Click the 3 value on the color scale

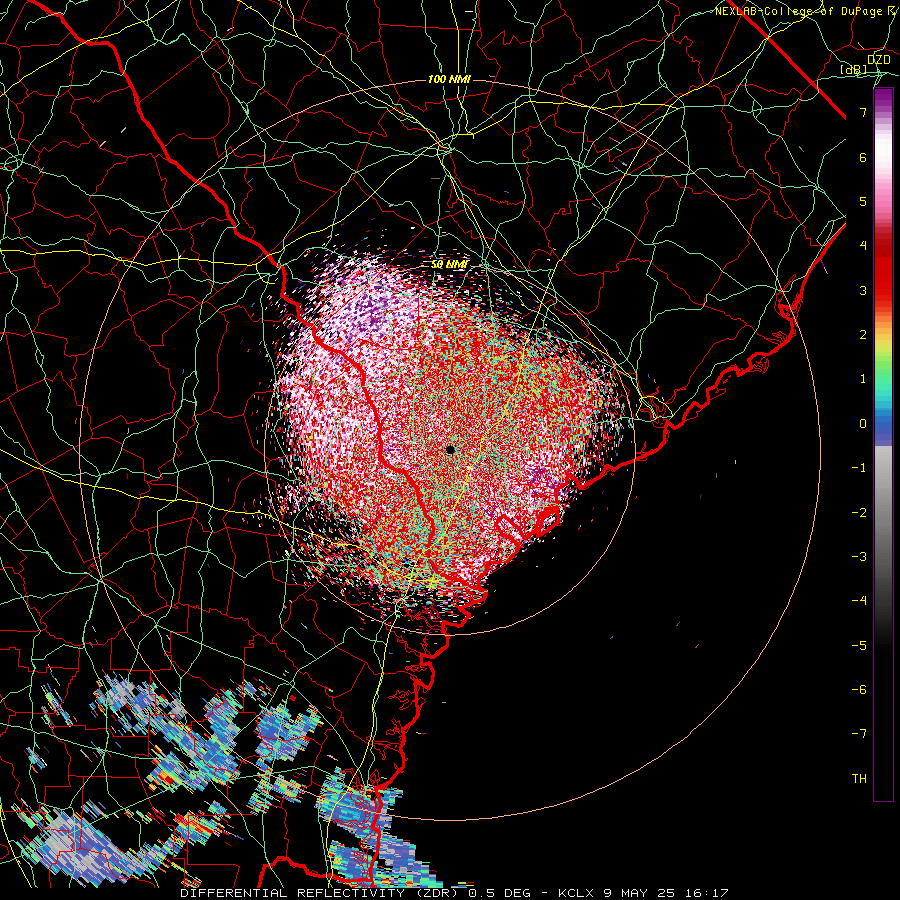(863, 290)
